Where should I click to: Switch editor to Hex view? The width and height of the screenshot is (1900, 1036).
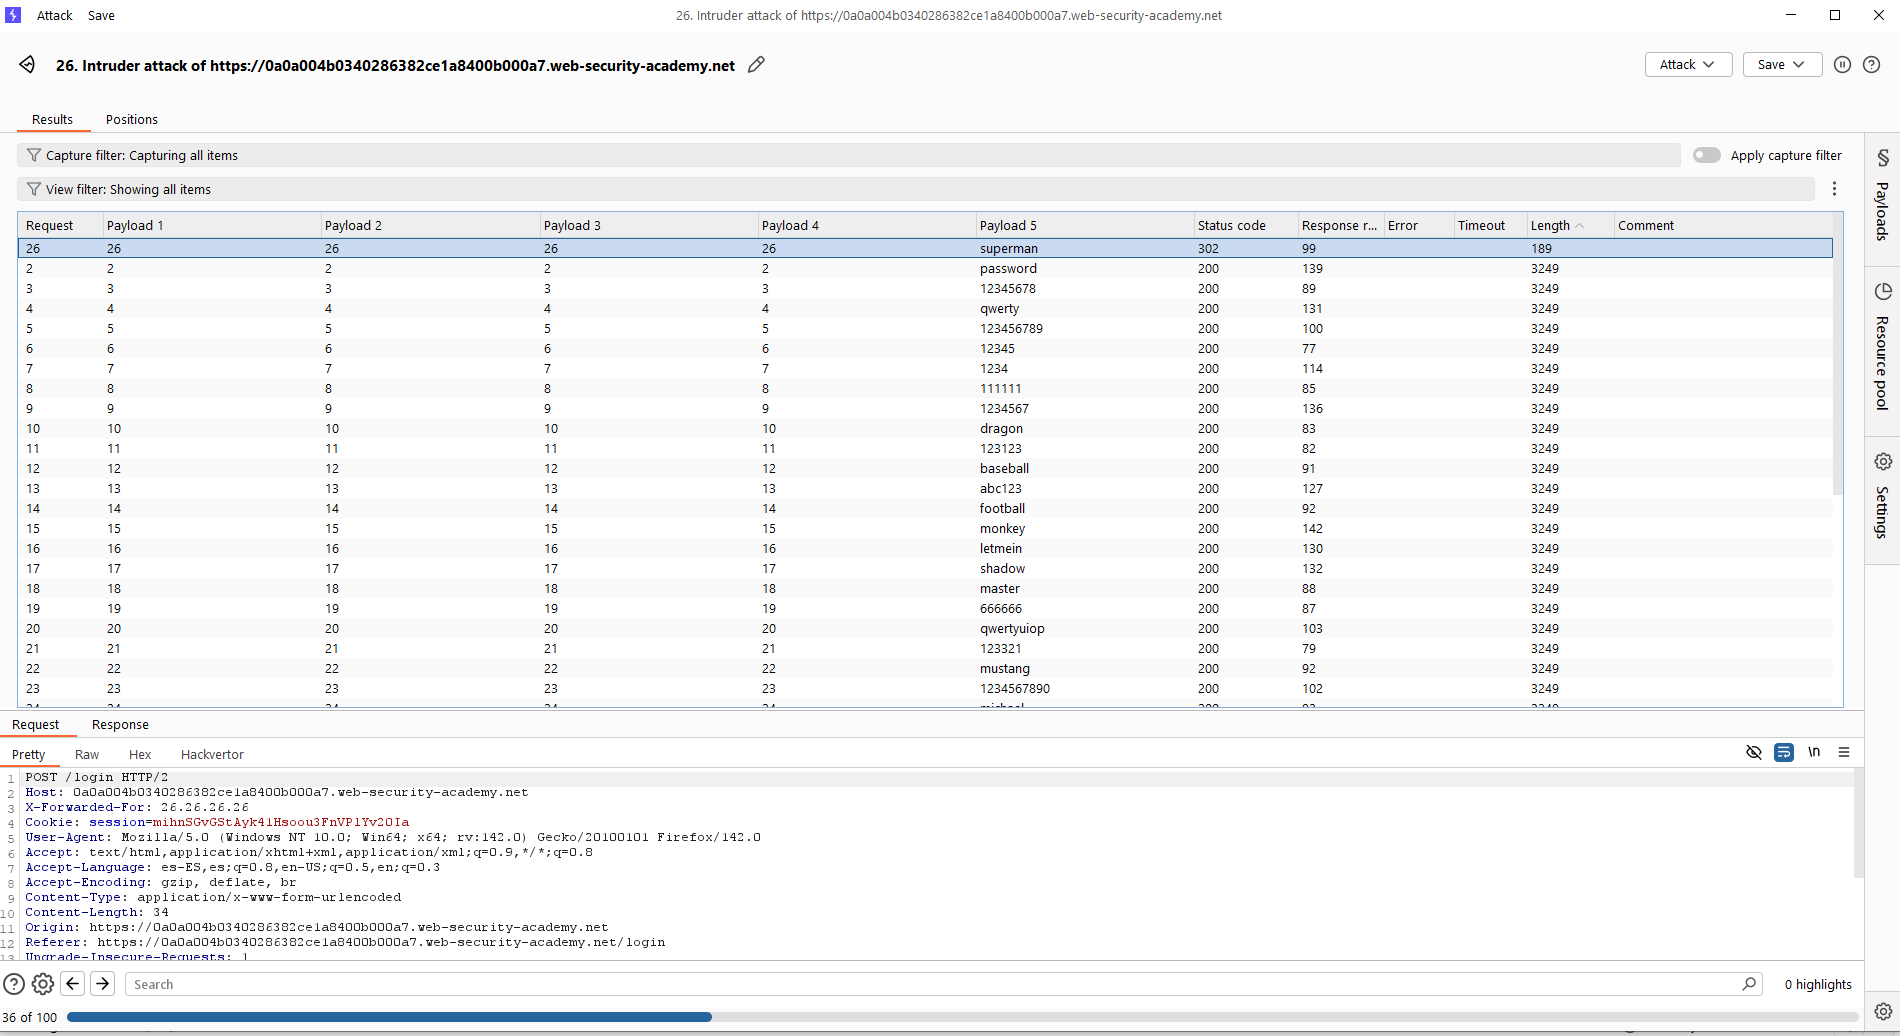[x=140, y=754]
